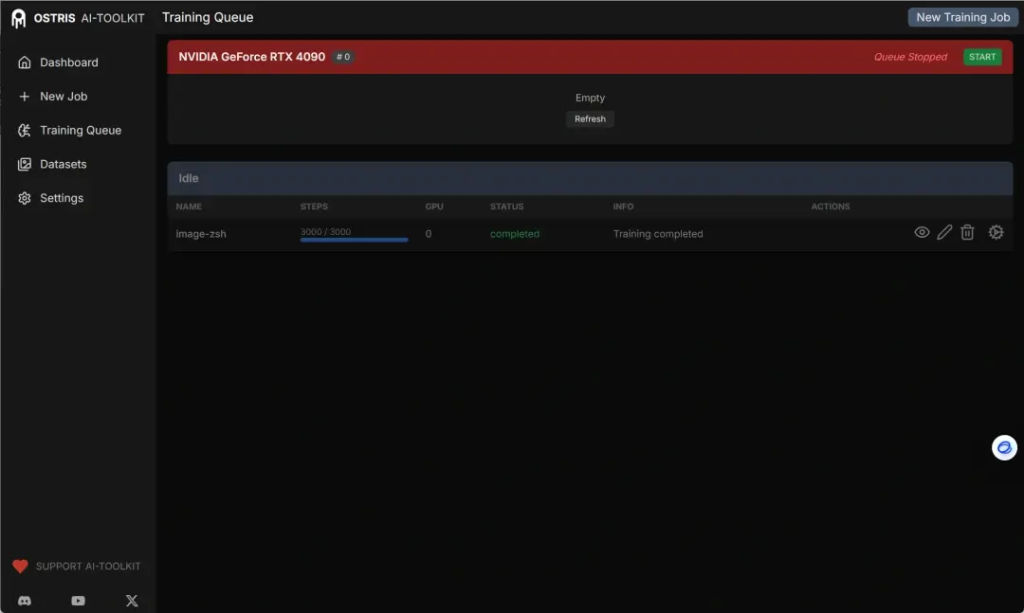The width and height of the screenshot is (1024, 613).
Task: Open the Discord link icon
Action: [25, 600]
